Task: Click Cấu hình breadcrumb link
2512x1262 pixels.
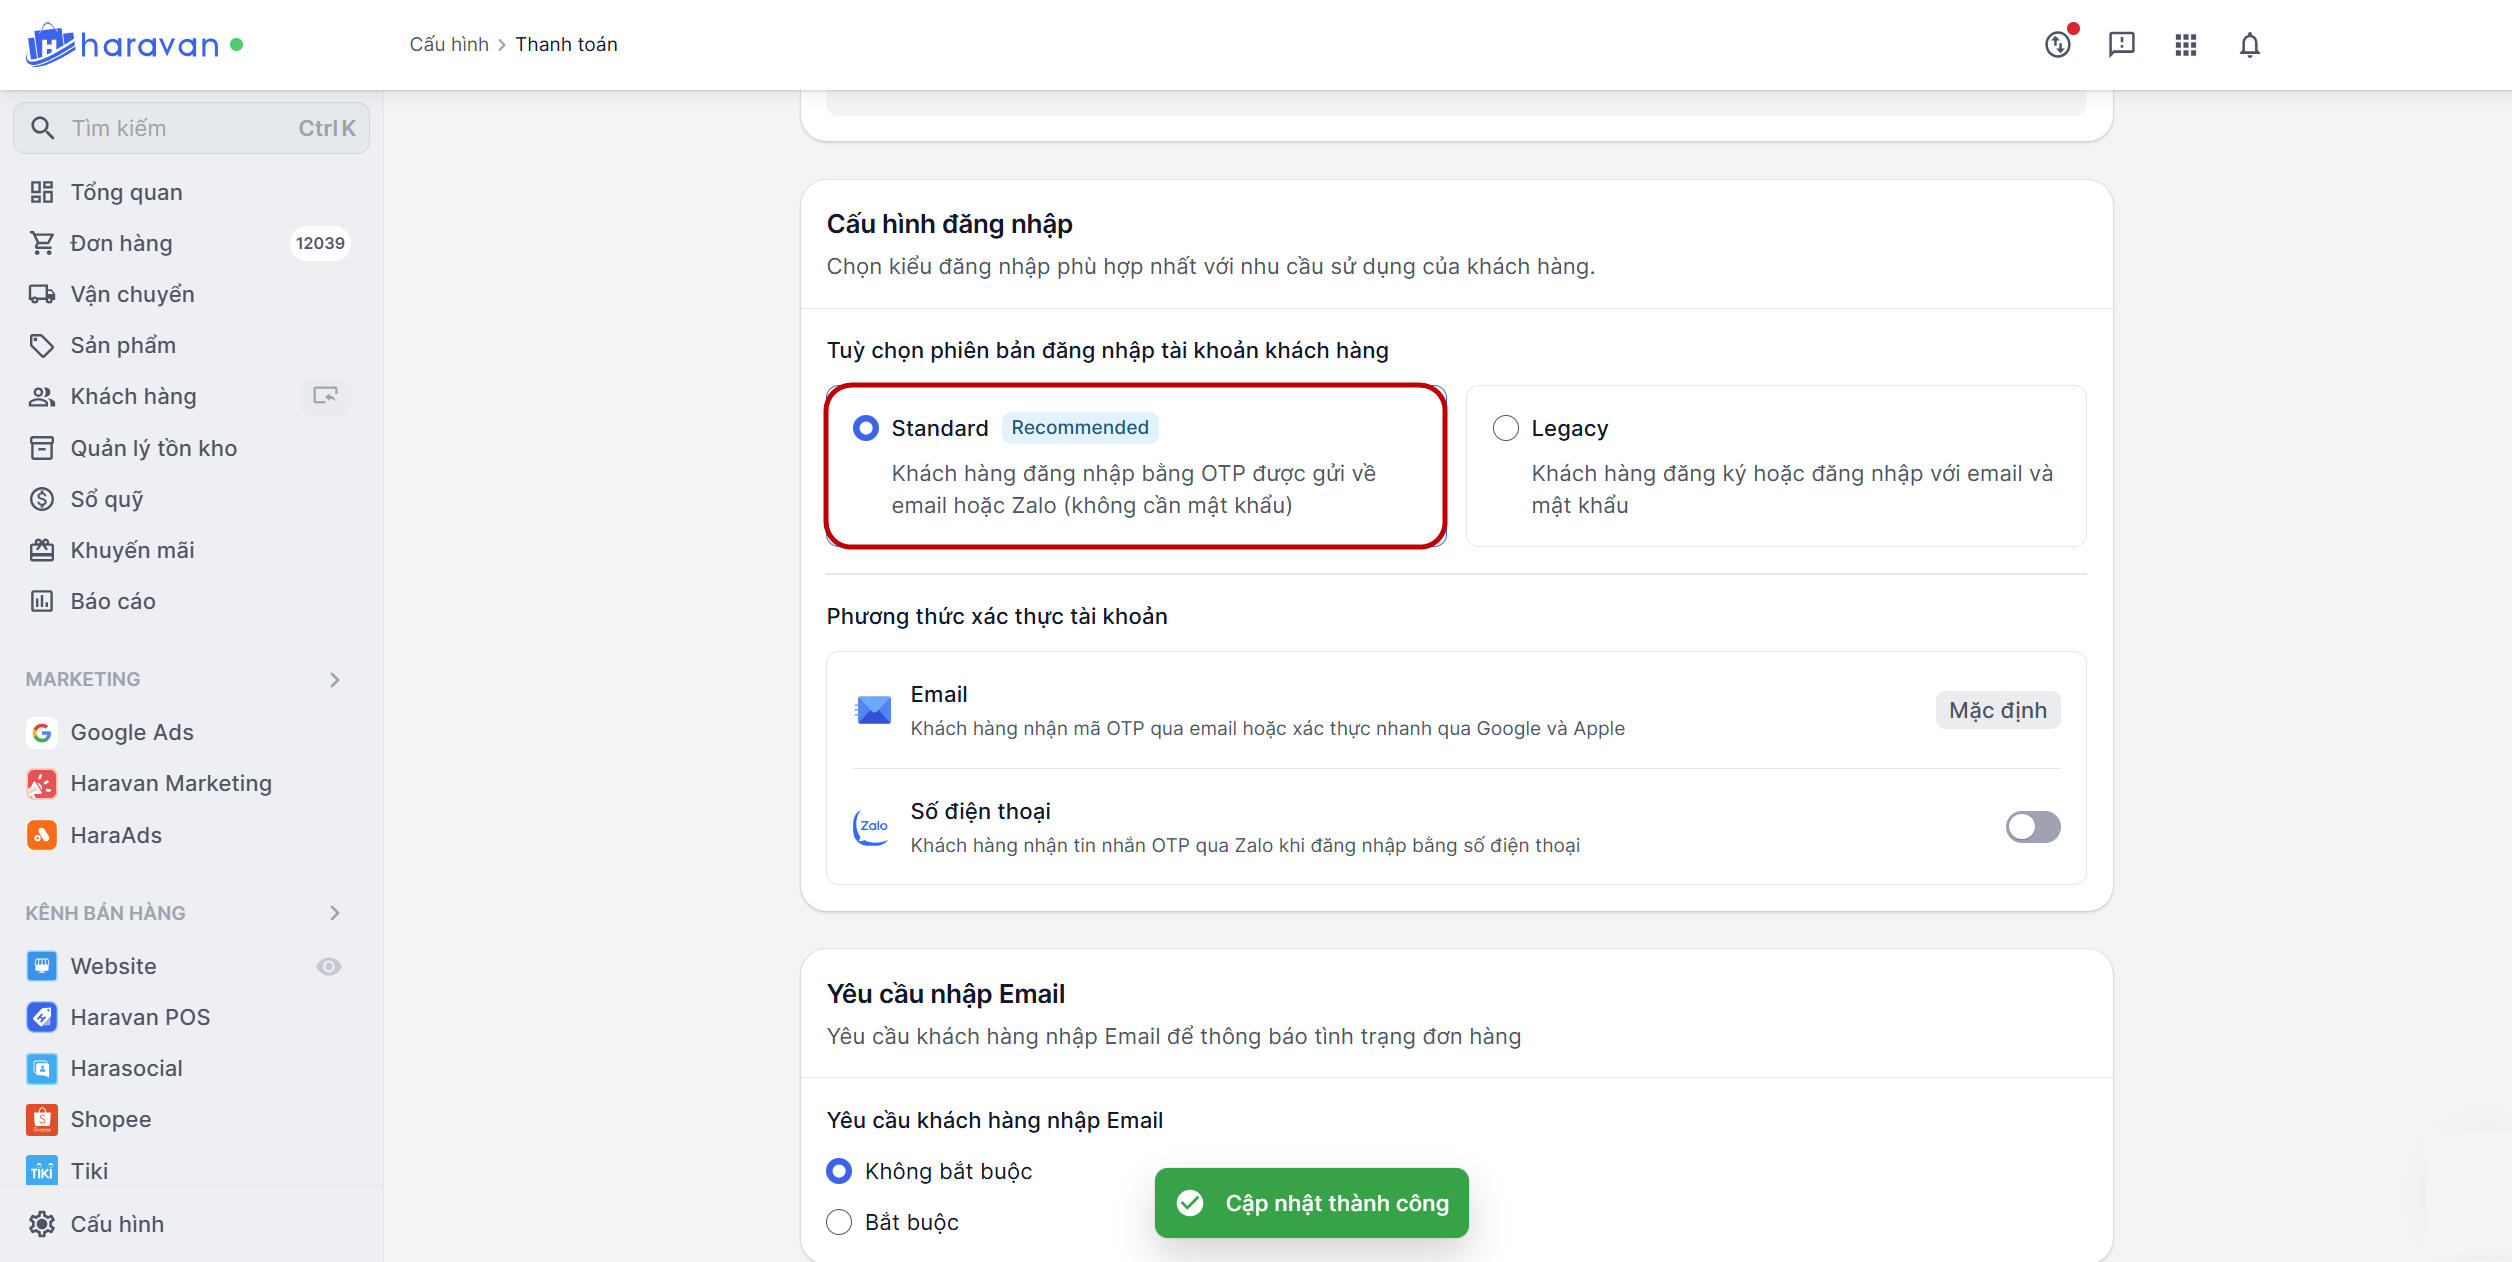Action: (x=448, y=45)
